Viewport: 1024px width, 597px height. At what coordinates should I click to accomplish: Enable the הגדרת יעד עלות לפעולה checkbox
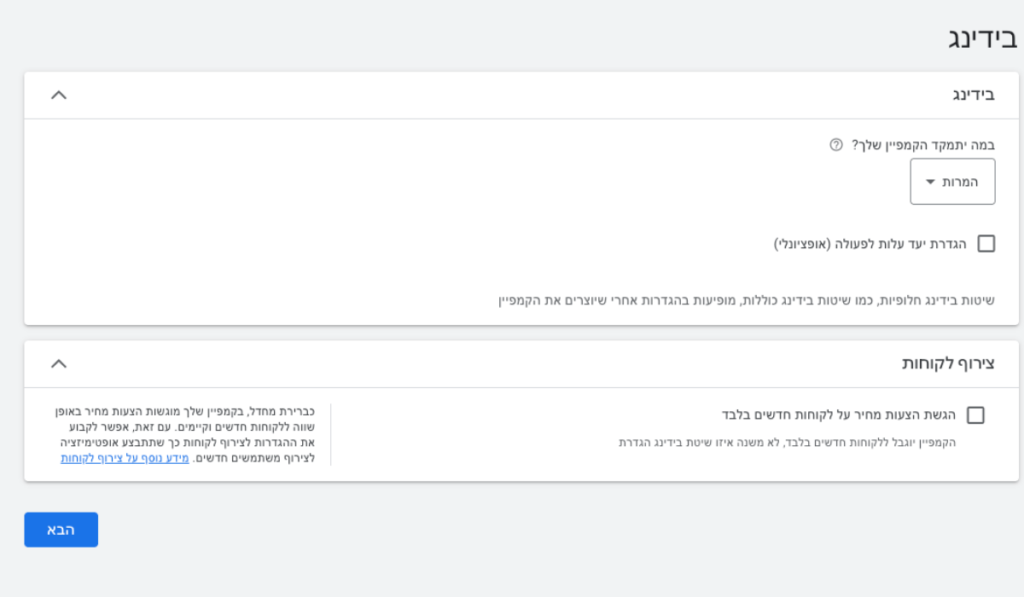click(x=986, y=243)
